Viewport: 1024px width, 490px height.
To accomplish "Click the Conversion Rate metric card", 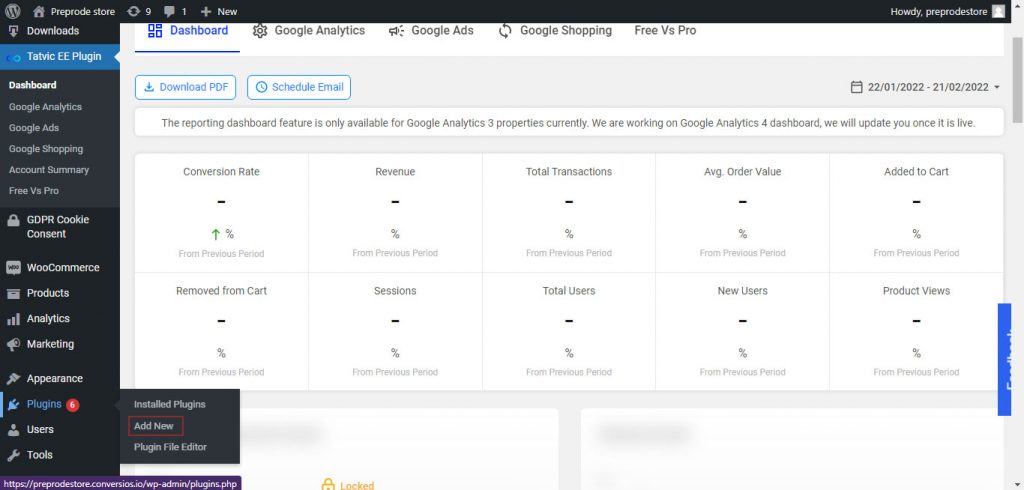I will pyautogui.click(x=221, y=213).
